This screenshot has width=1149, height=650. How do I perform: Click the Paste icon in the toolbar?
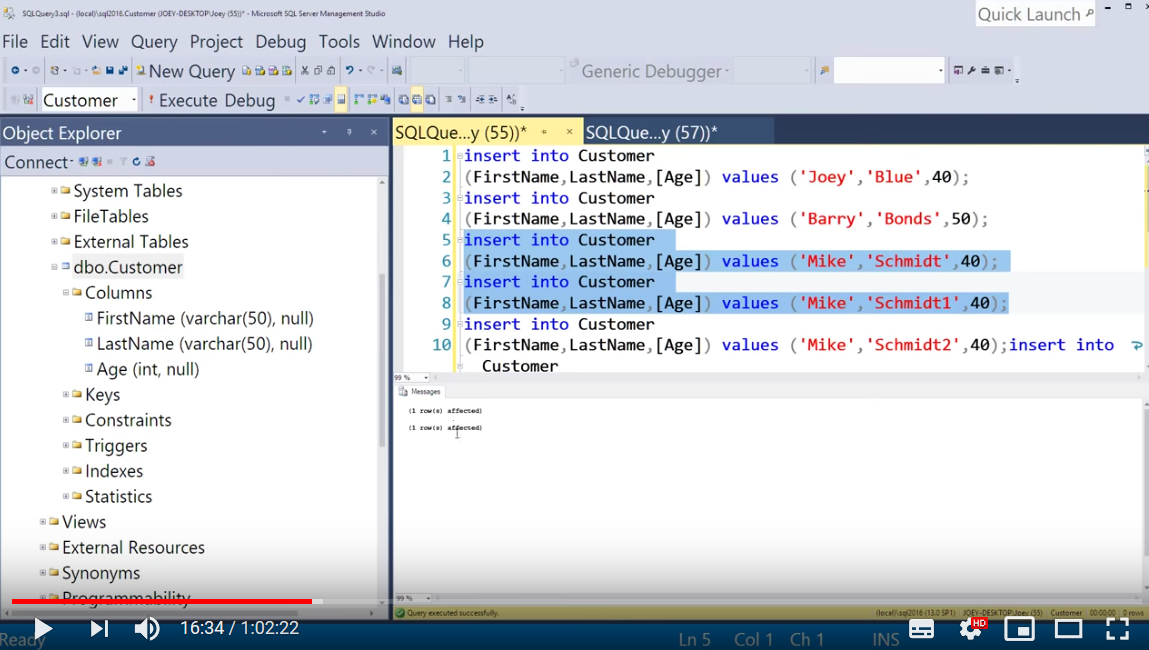[x=331, y=70]
